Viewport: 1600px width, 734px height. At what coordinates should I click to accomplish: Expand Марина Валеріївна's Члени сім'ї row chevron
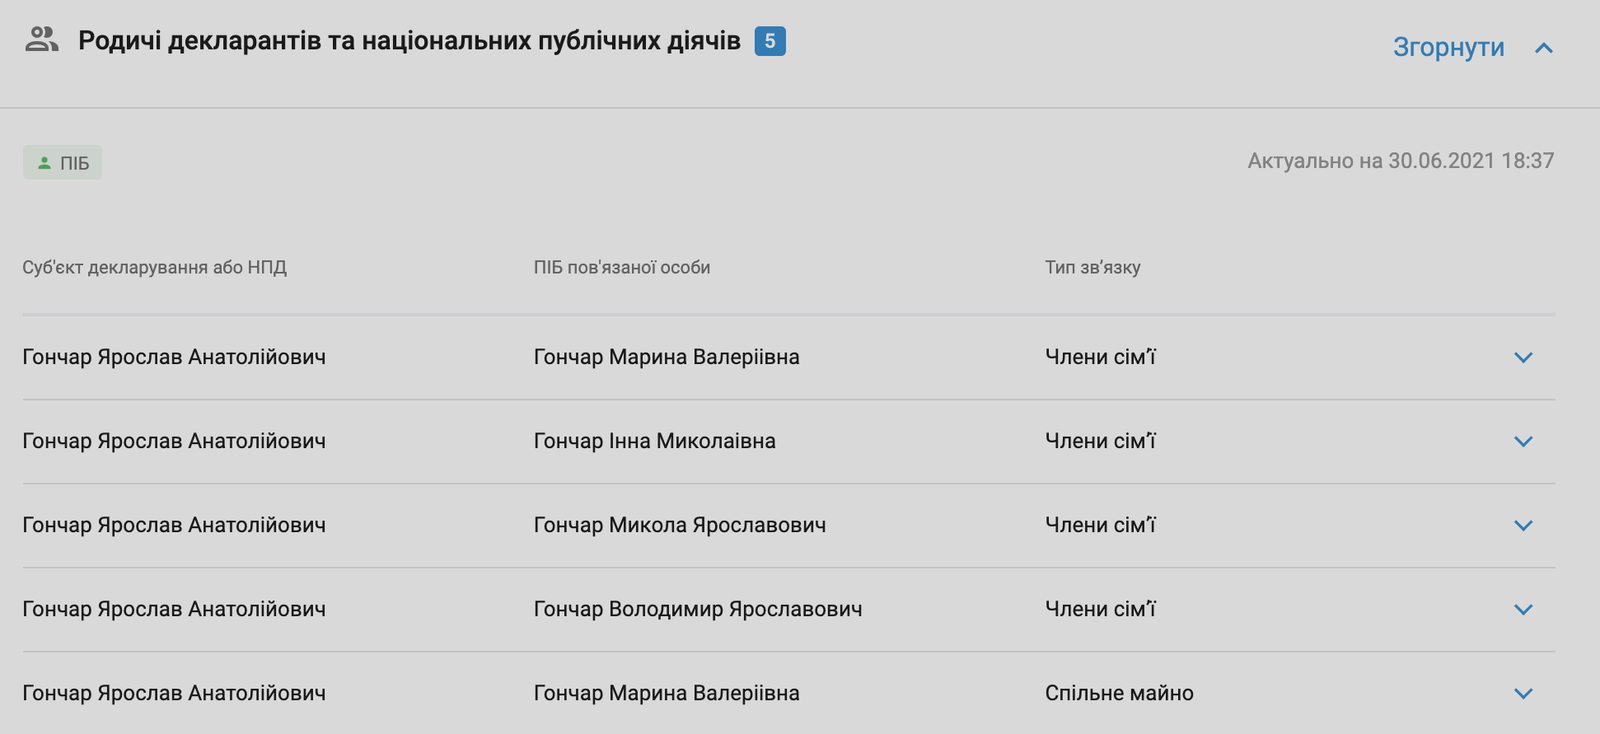[x=1523, y=357]
